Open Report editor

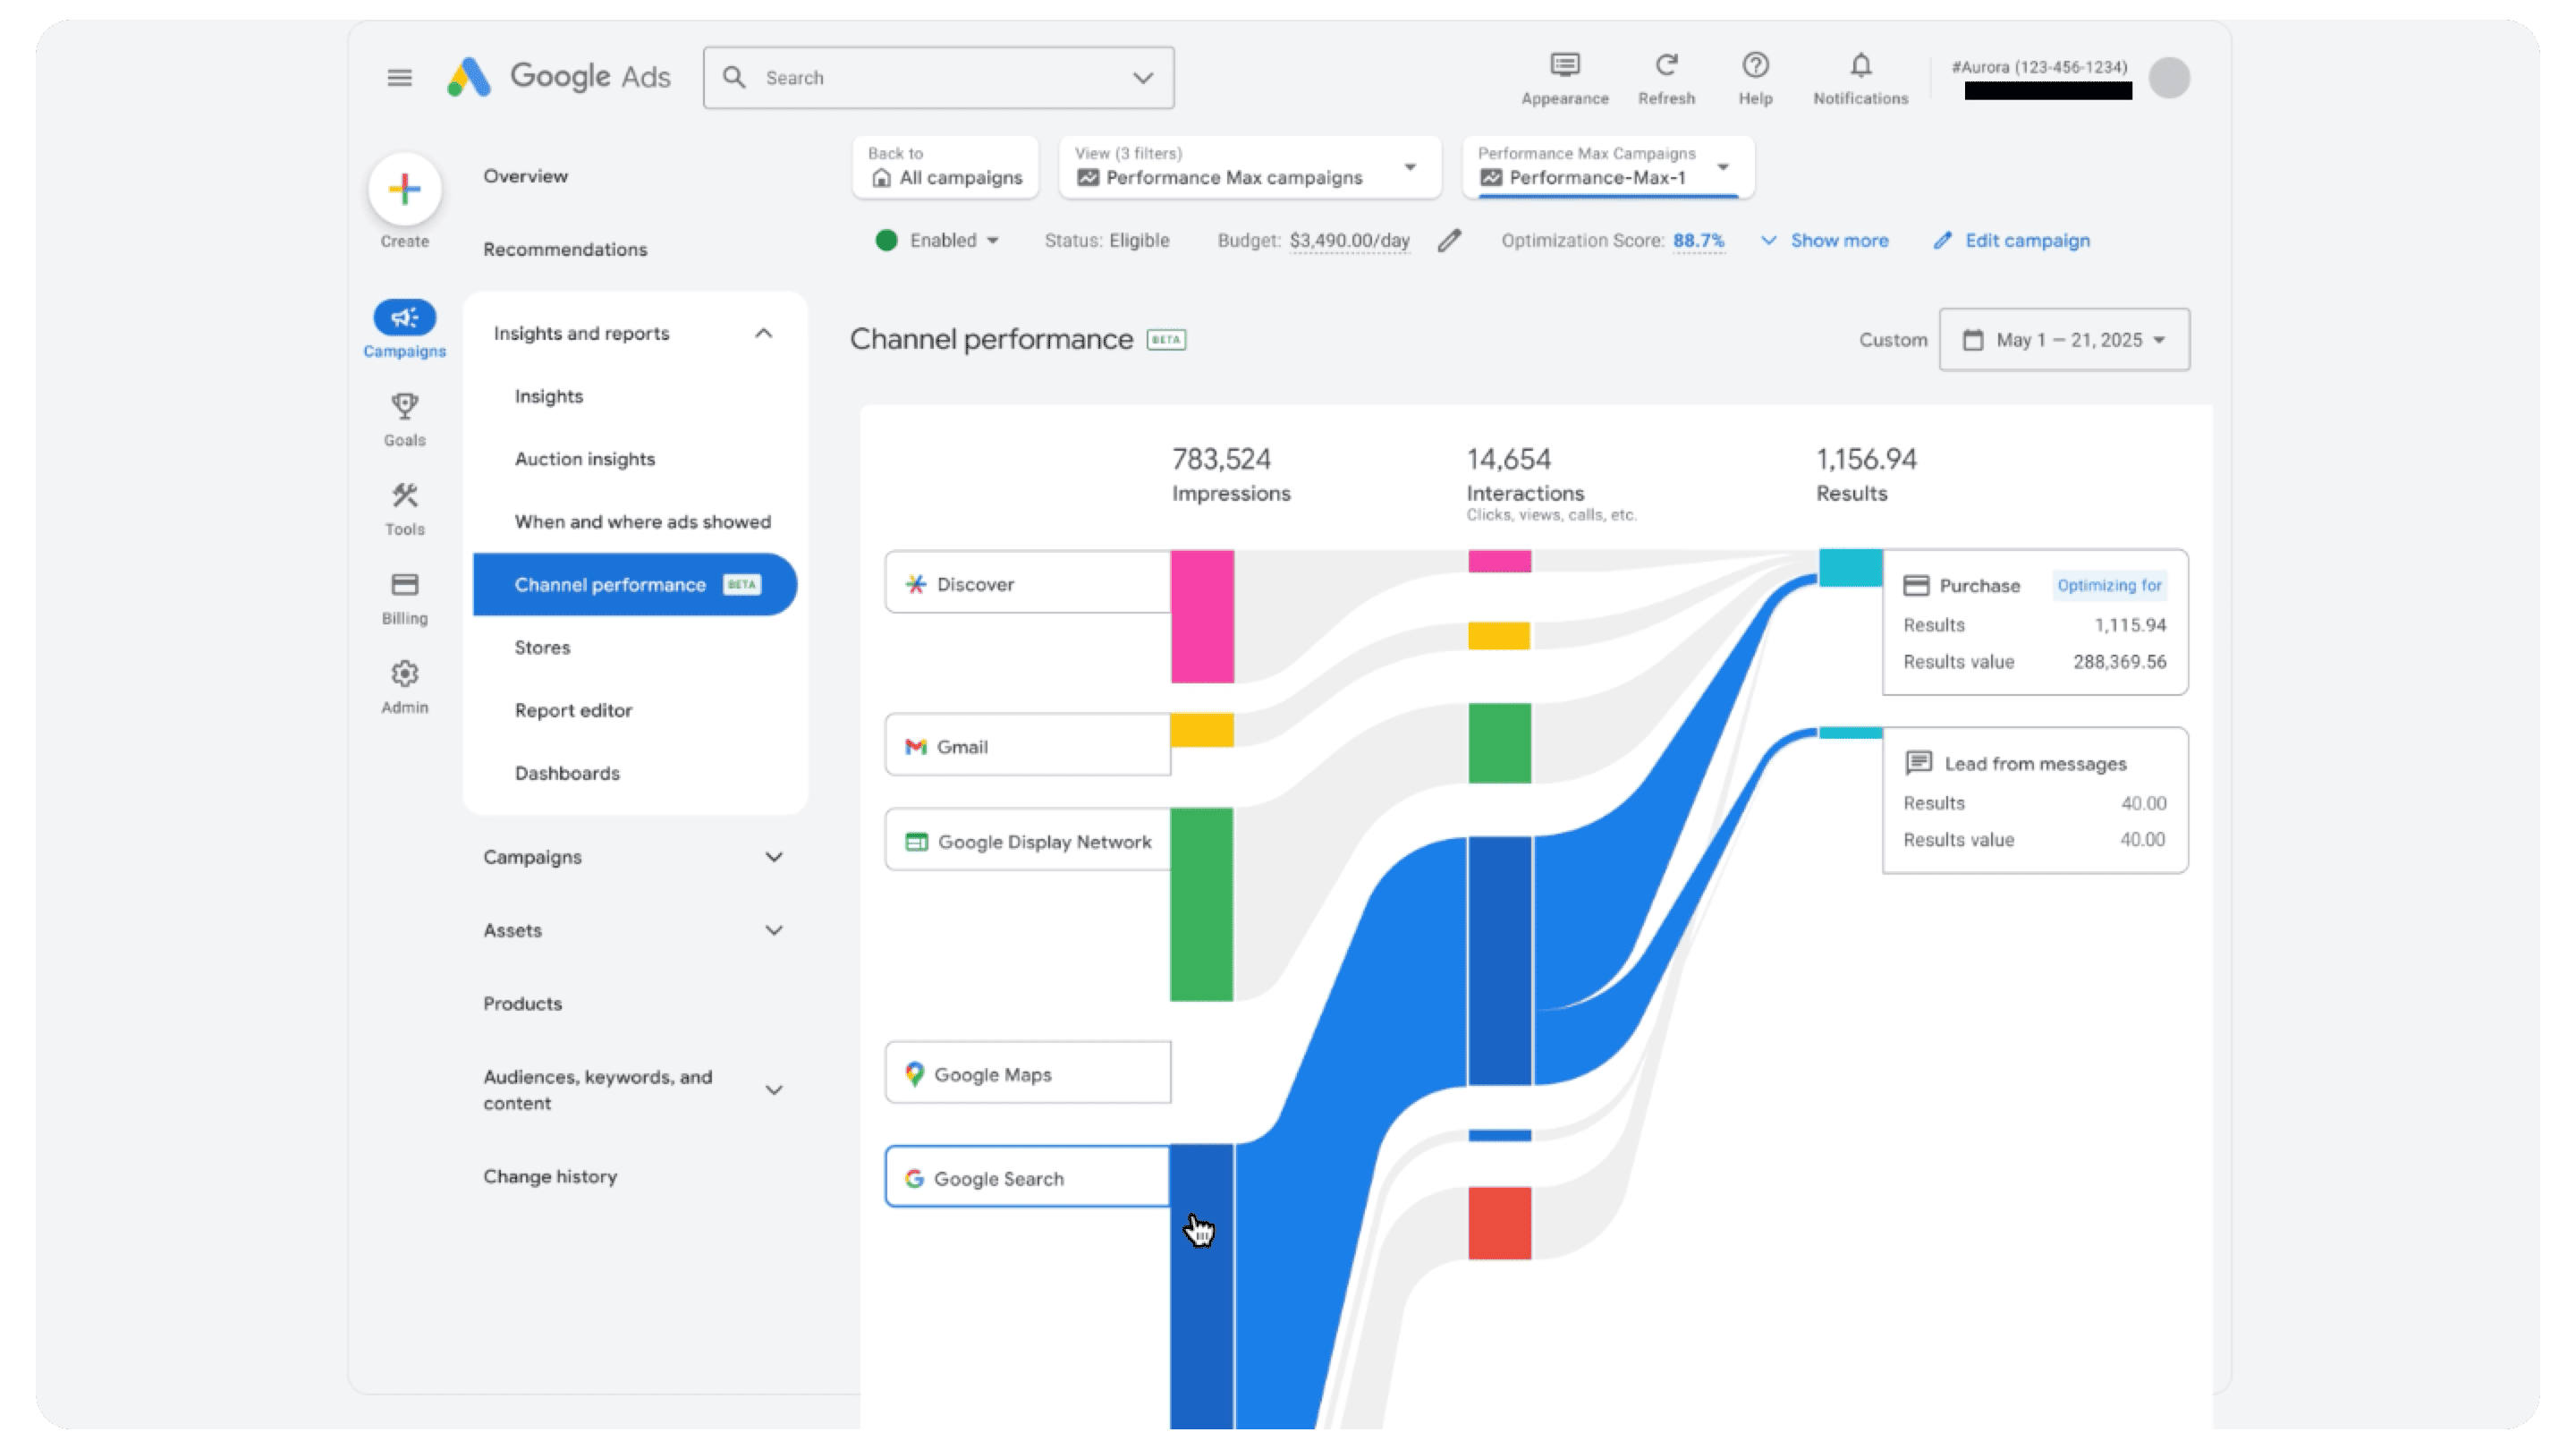point(573,710)
